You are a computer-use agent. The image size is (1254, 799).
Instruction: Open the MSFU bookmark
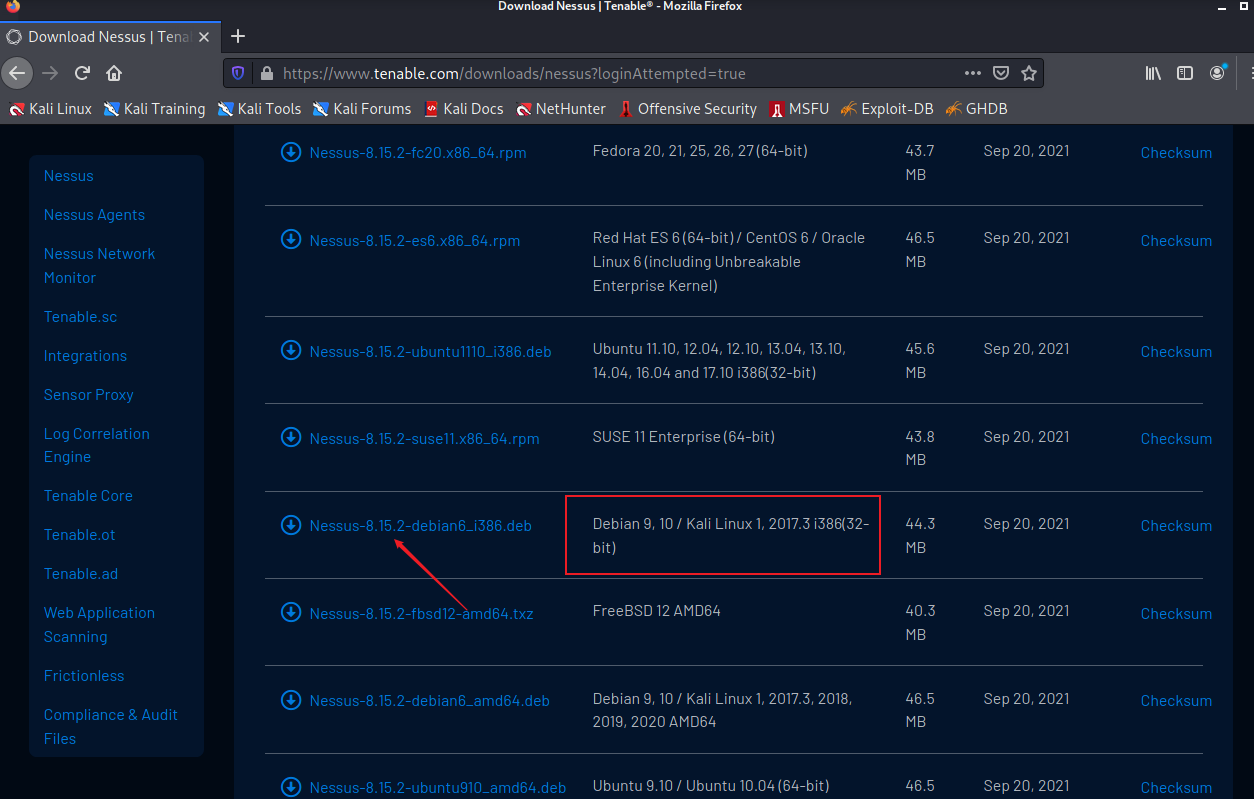[799, 109]
